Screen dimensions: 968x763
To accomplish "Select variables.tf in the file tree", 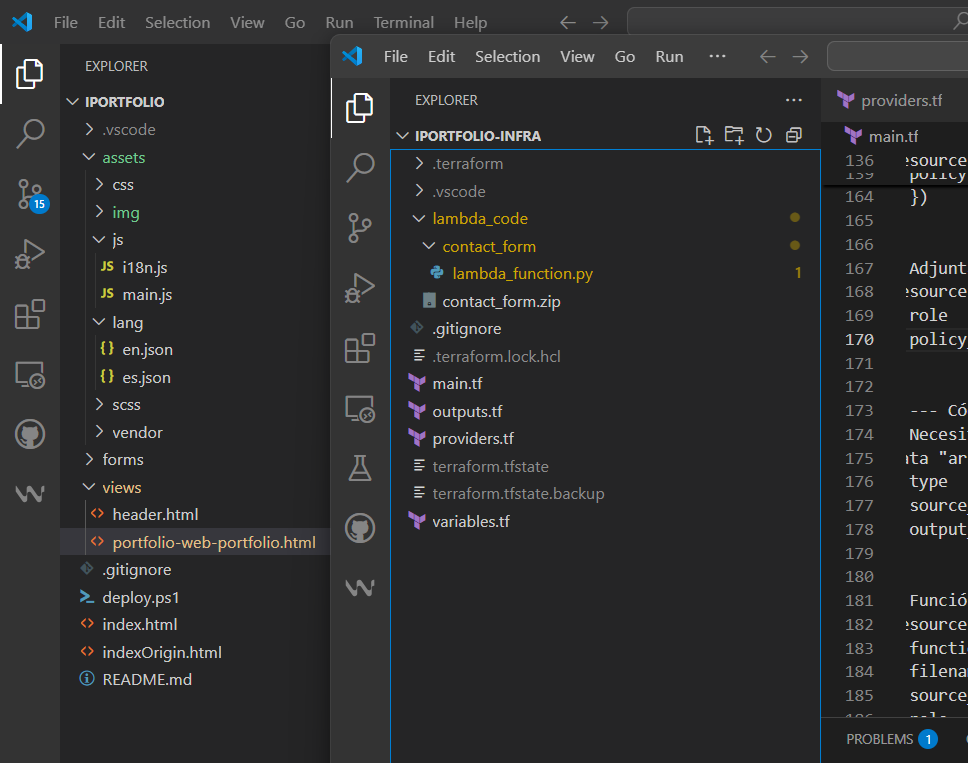I will click(470, 521).
